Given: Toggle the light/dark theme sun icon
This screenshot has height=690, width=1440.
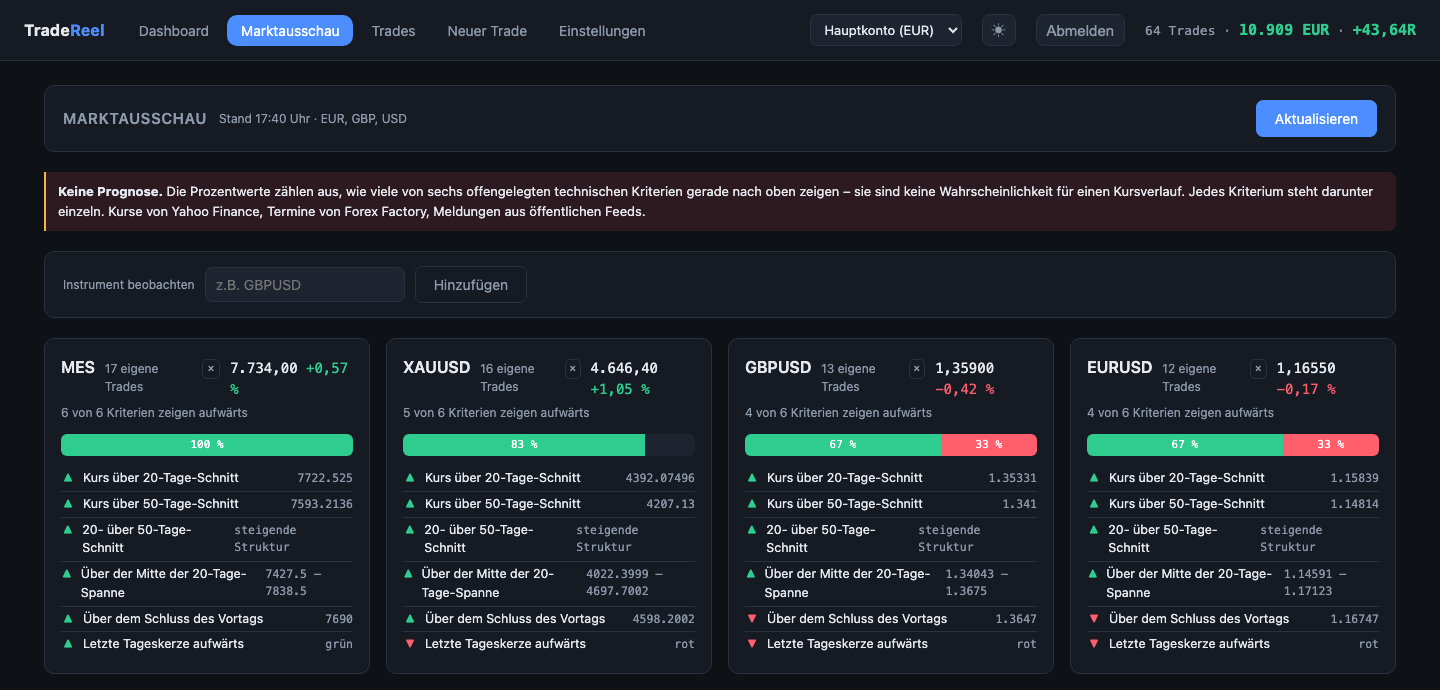Looking at the screenshot, I should (x=998, y=30).
